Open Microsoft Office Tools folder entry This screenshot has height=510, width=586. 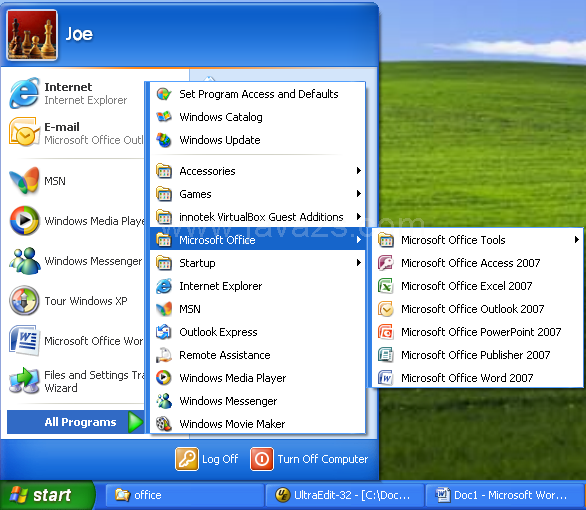pyautogui.click(x=478, y=240)
